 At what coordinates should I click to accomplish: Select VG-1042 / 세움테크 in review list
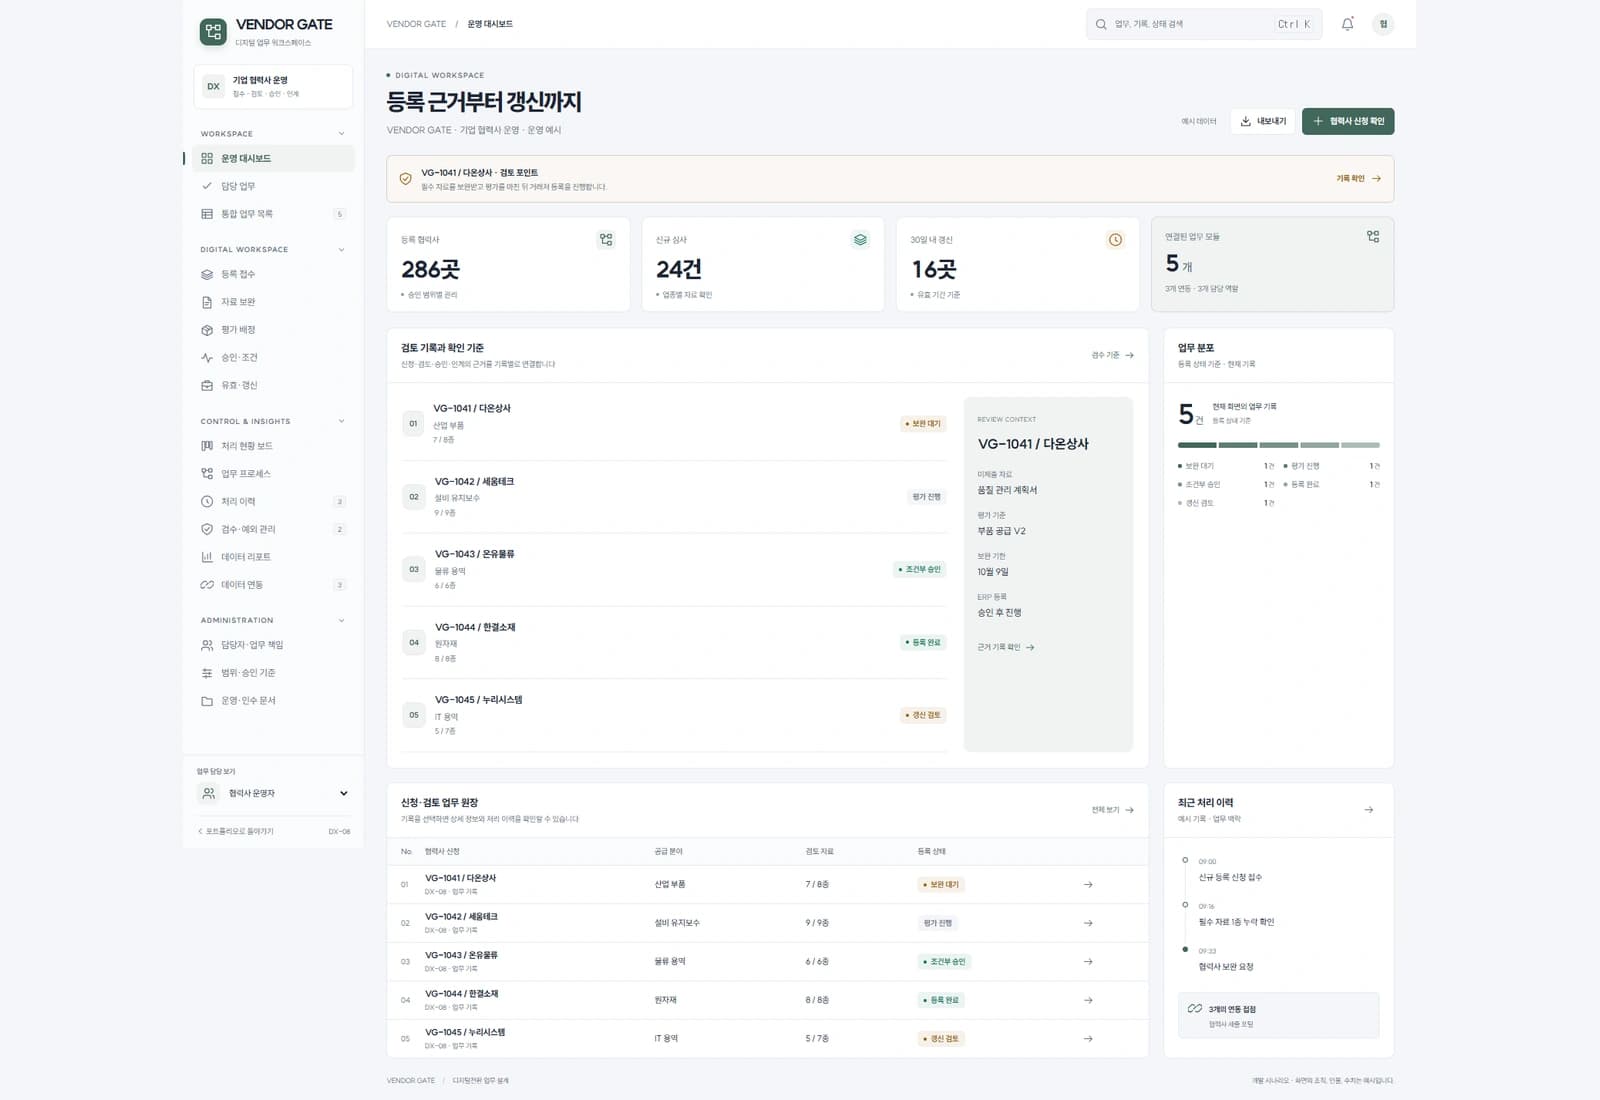tap(674, 497)
